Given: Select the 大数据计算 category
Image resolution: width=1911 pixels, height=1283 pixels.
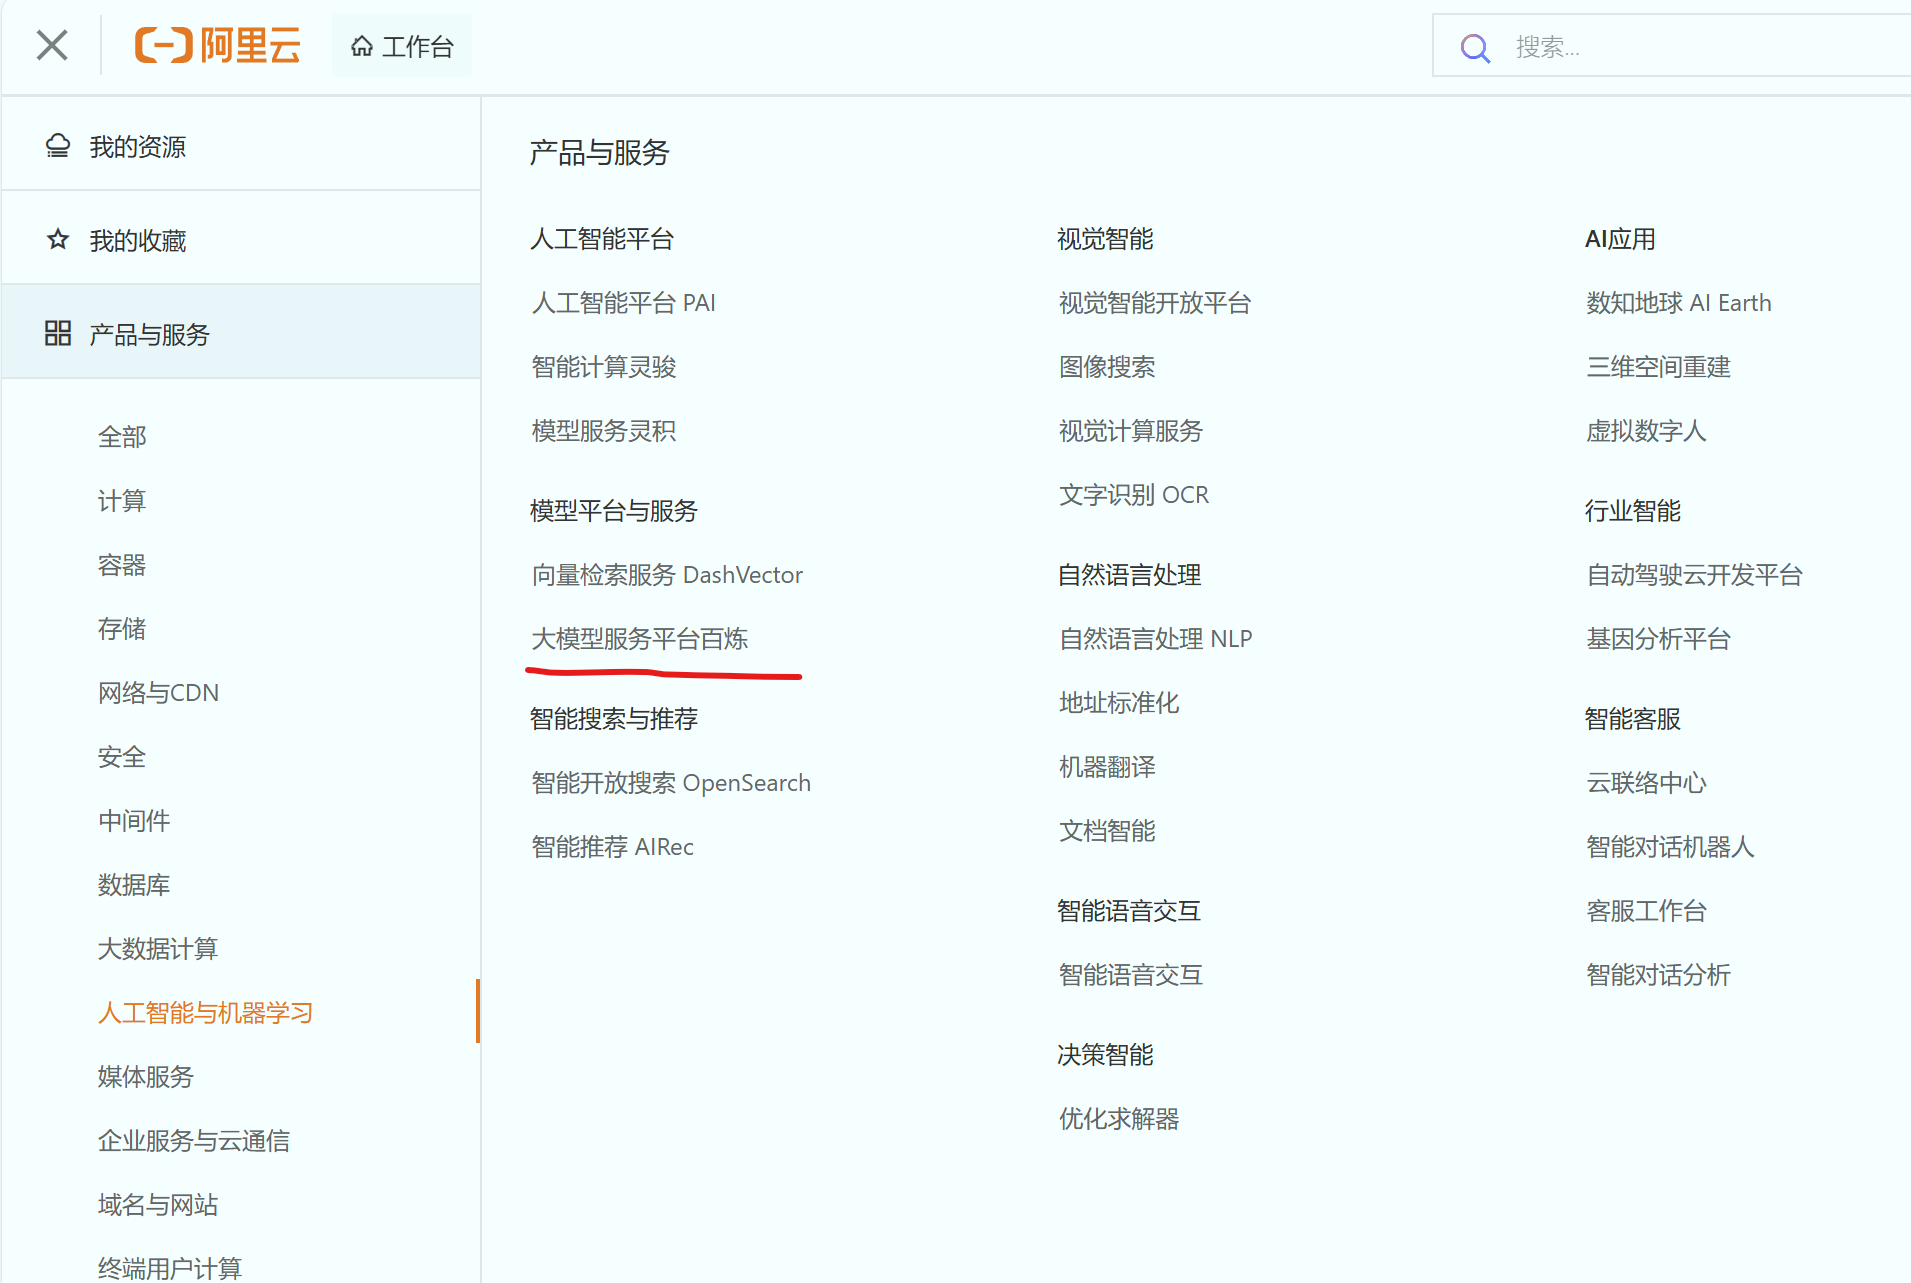Looking at the screenshot, I should tap(158, 948).
